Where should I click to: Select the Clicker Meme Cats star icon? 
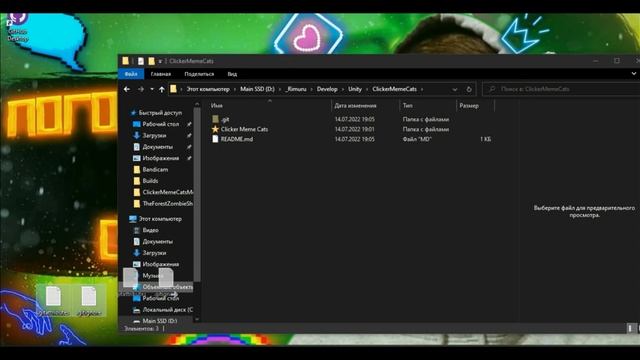[x=216, y=129]
